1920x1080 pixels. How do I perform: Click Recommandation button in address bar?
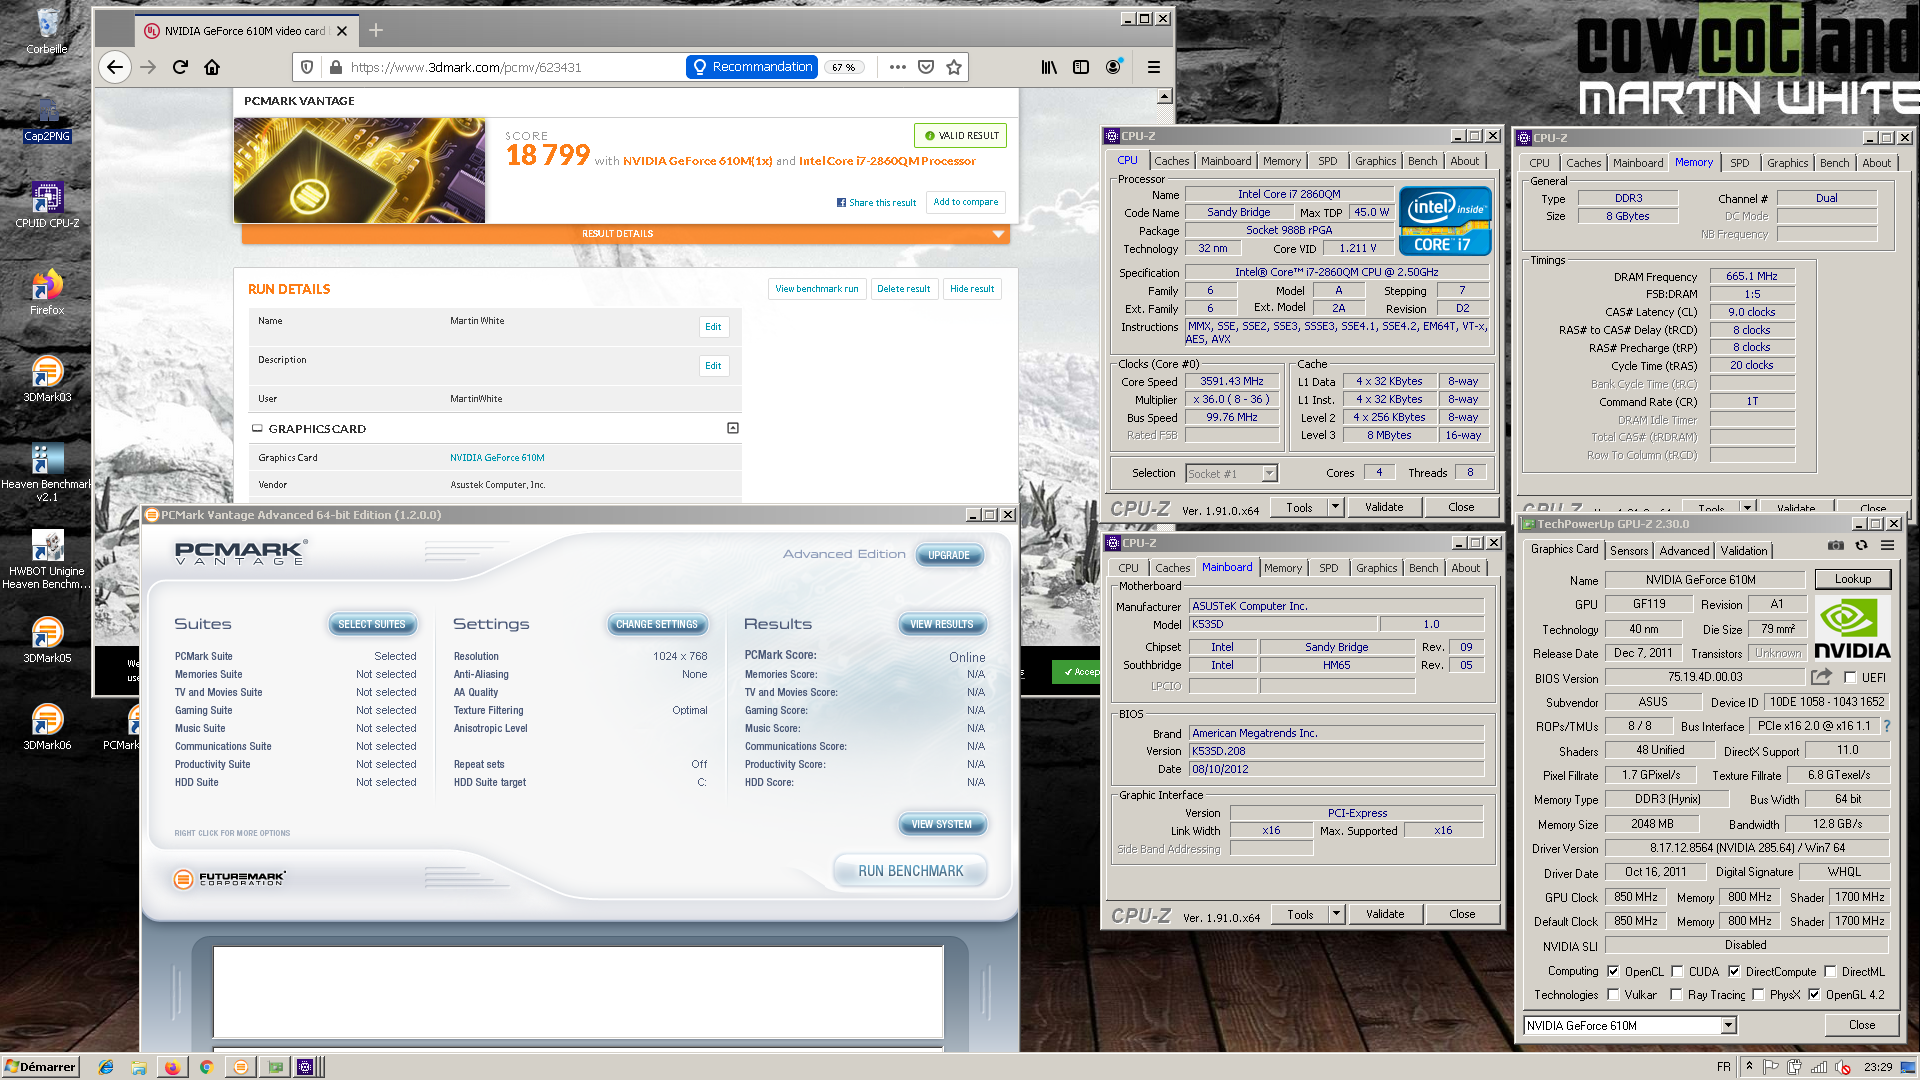[x=752, y=67]
